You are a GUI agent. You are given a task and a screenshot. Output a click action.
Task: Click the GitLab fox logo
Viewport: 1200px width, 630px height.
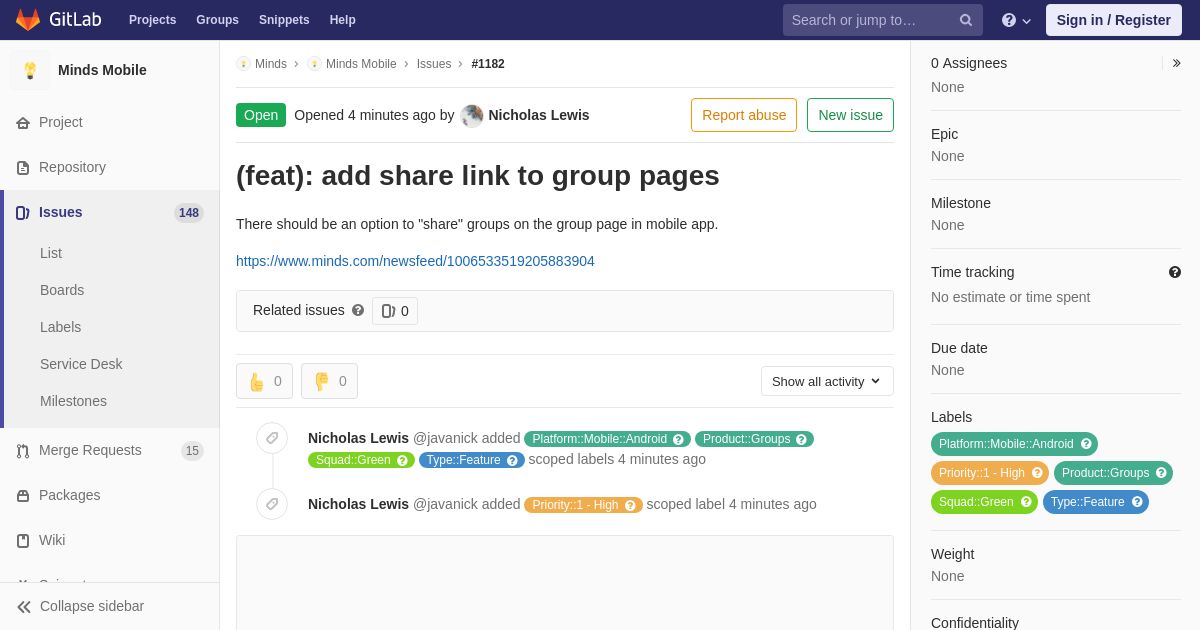(x=28, y=20)
